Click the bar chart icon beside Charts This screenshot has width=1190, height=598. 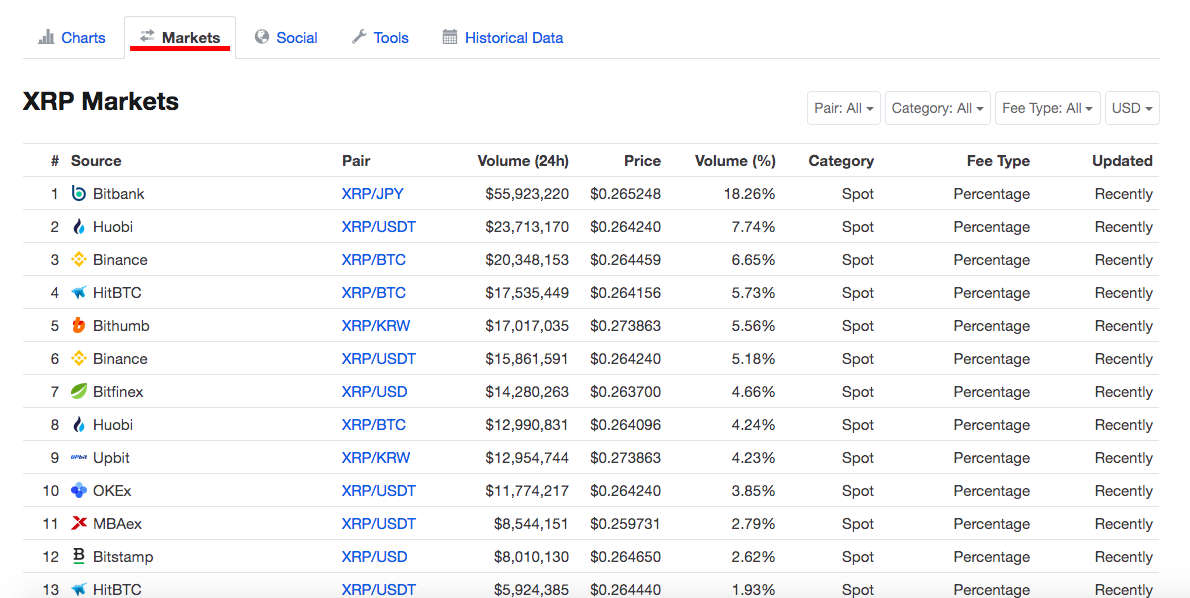point(46,36)
